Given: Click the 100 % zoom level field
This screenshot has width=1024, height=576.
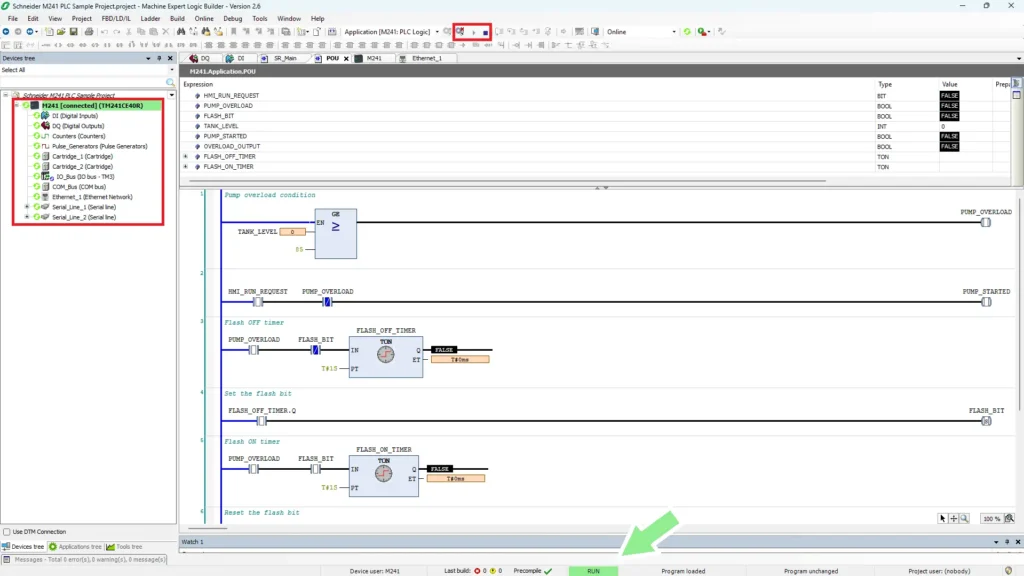Looking at the screenshot, I should click(991, 519).
